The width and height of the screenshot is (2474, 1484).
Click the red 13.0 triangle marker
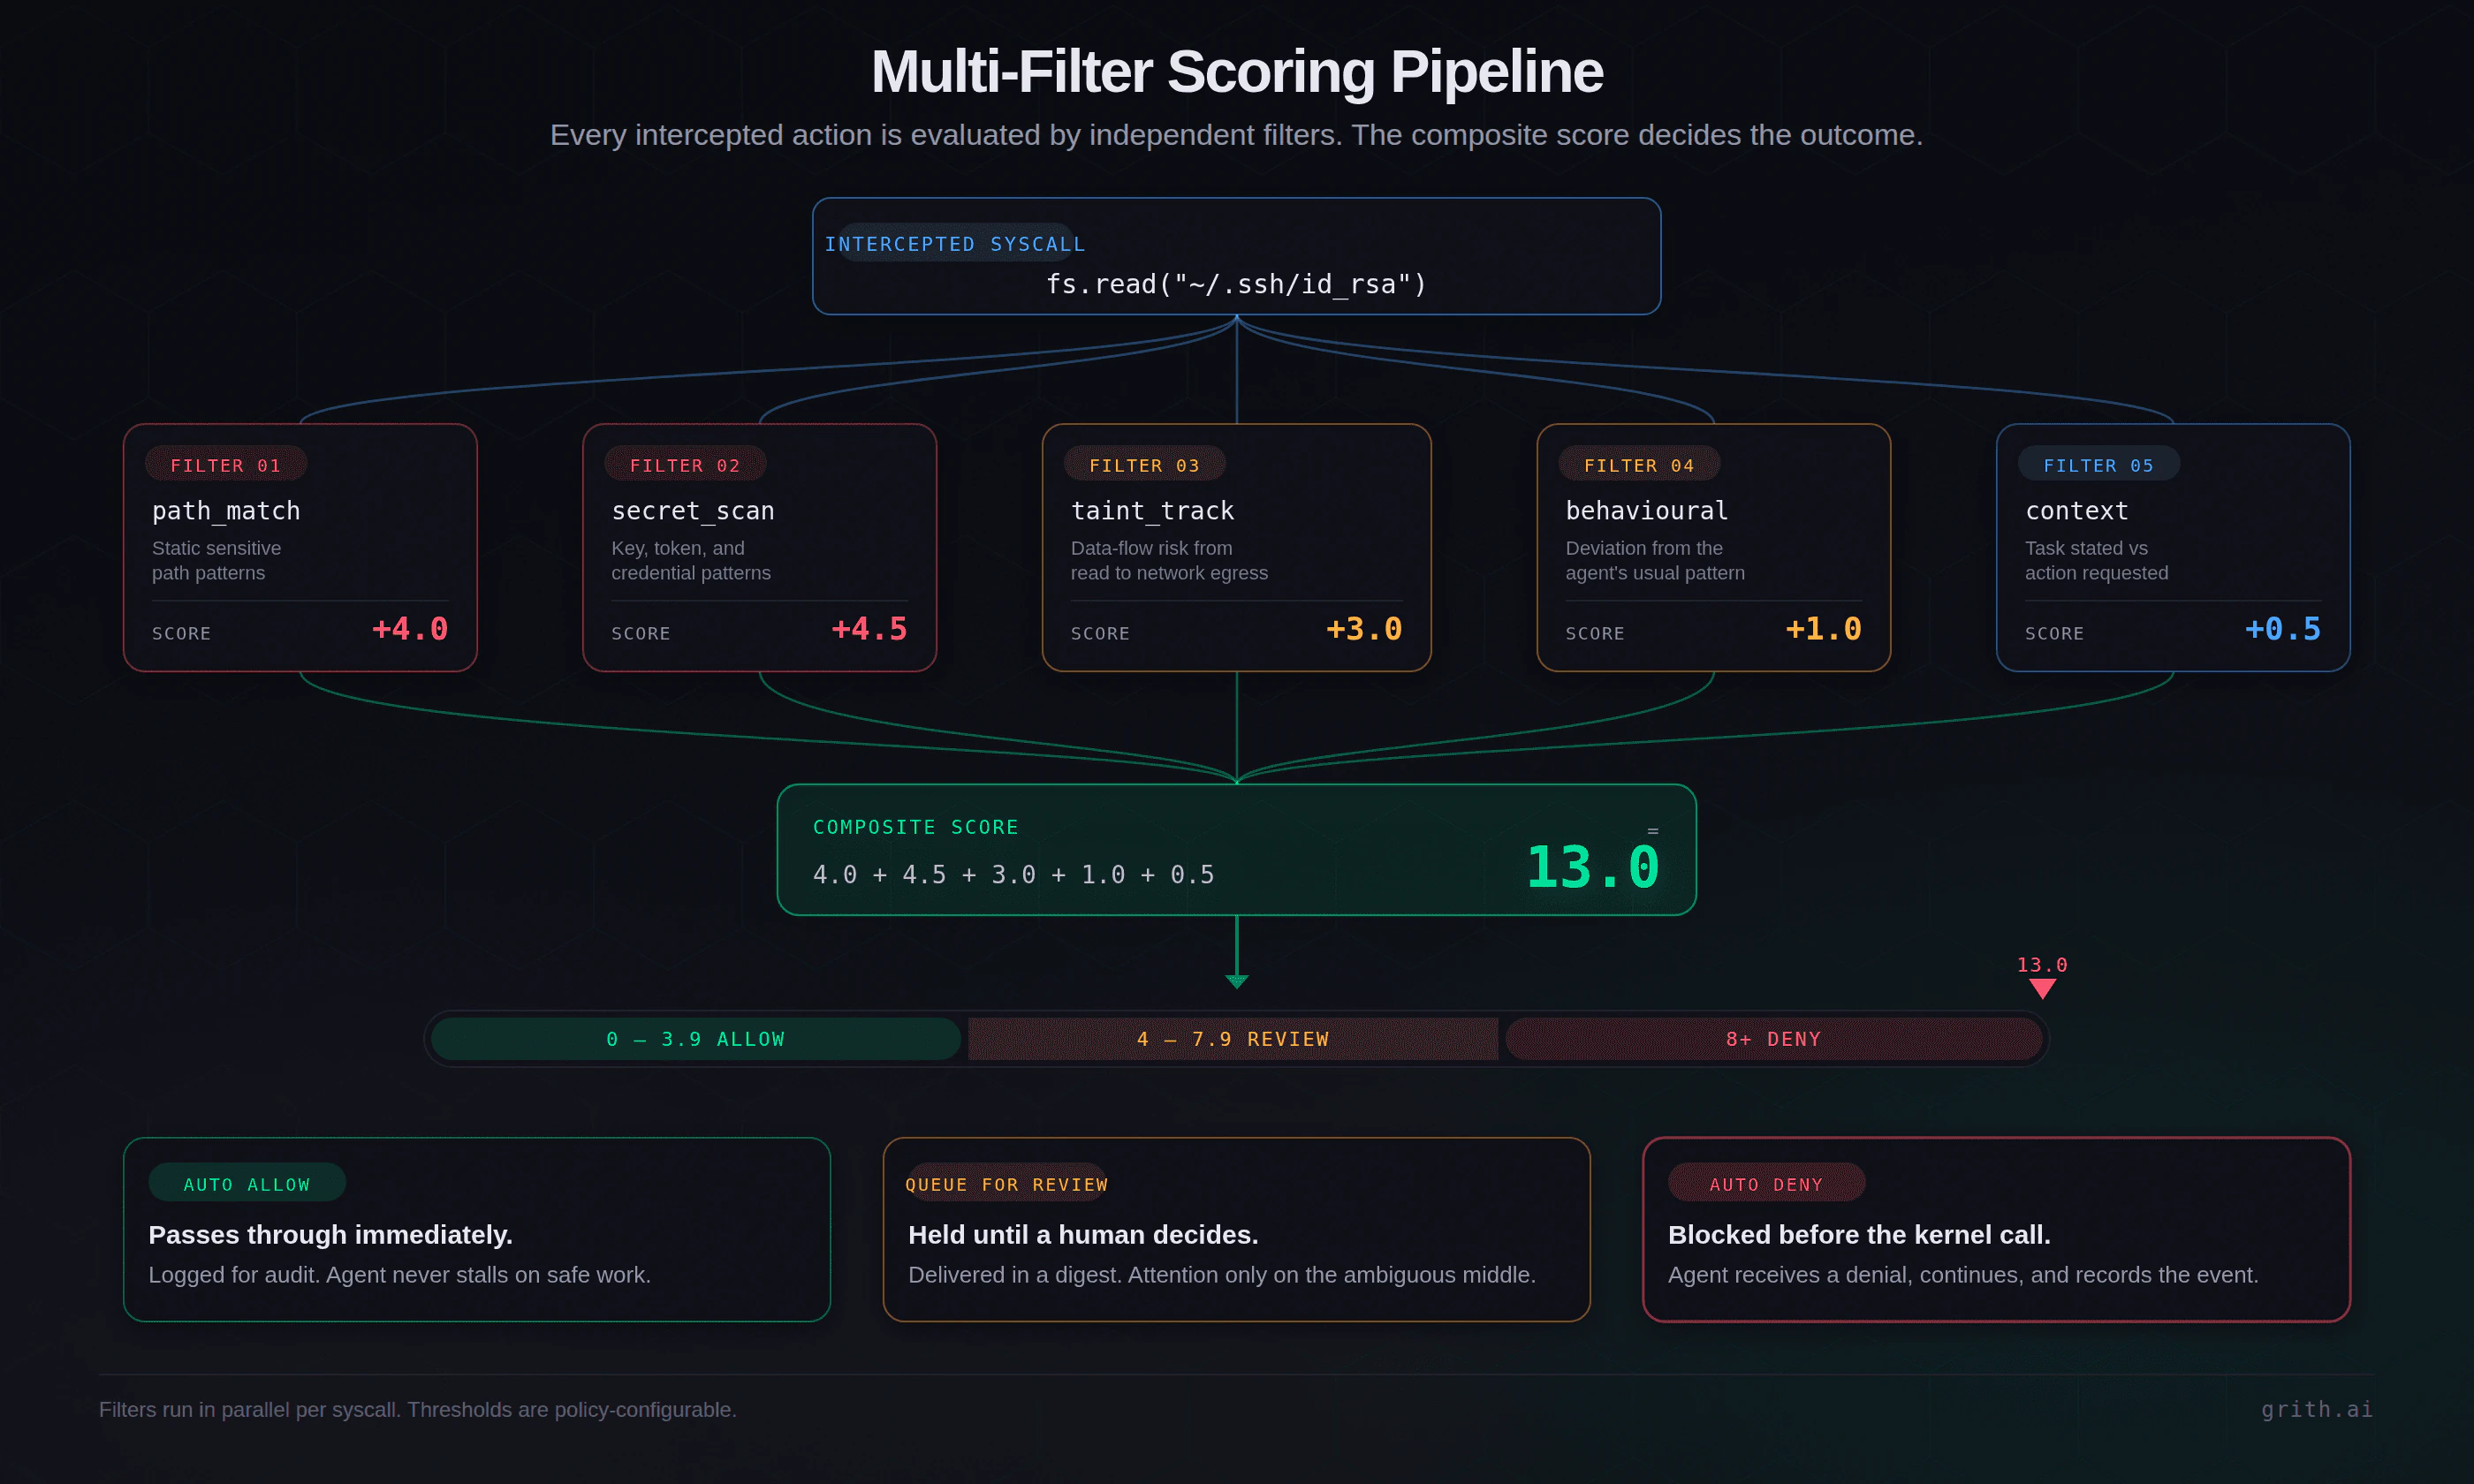point(2042,988)
